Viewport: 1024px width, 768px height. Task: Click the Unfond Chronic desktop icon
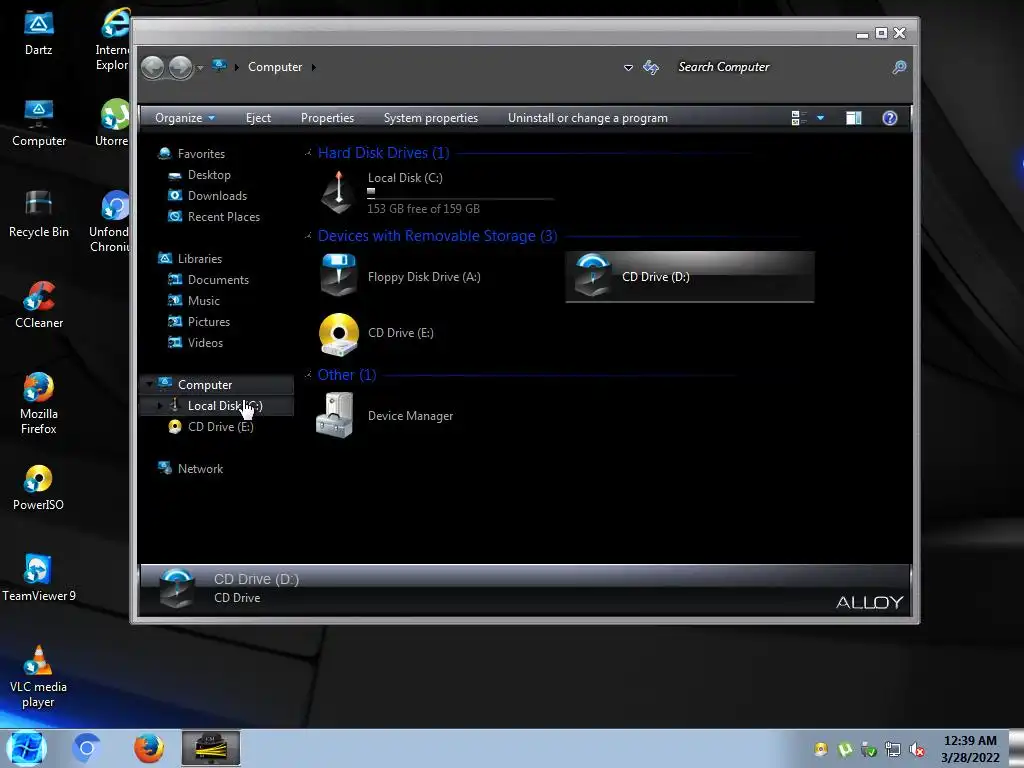tap(110, 221)
